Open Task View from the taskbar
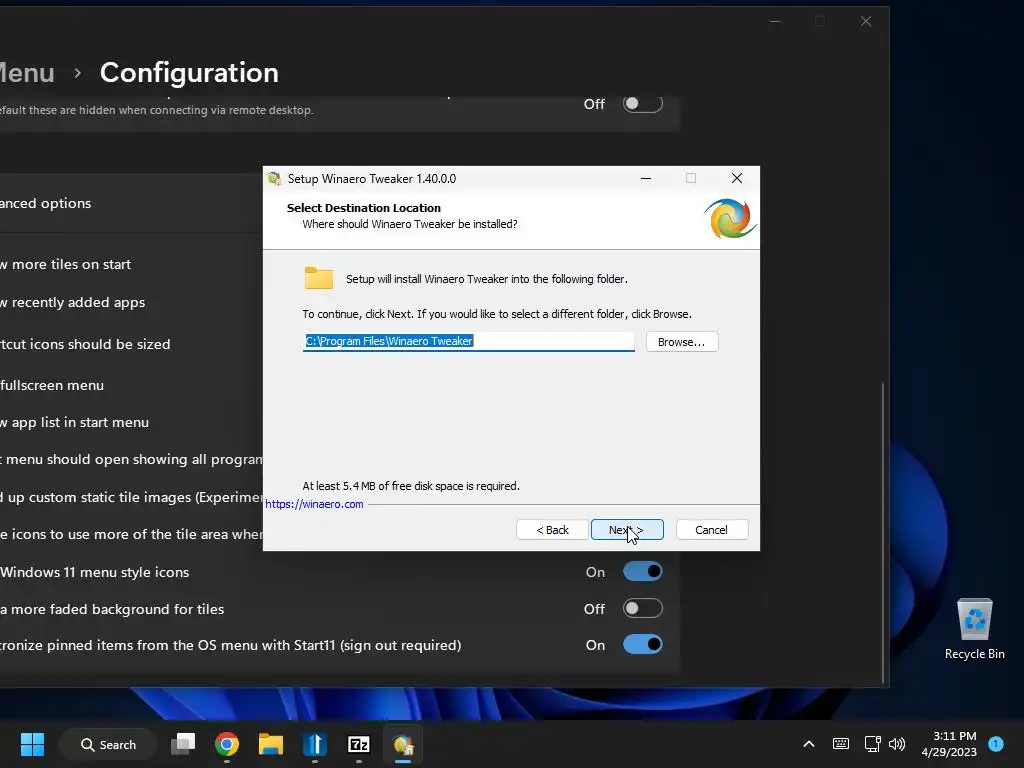This screenshot has height=768, width=1024. [183, 744]
